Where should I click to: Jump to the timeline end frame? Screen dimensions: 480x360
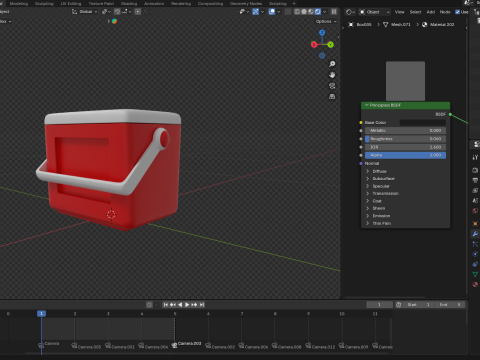coord(202,305)
